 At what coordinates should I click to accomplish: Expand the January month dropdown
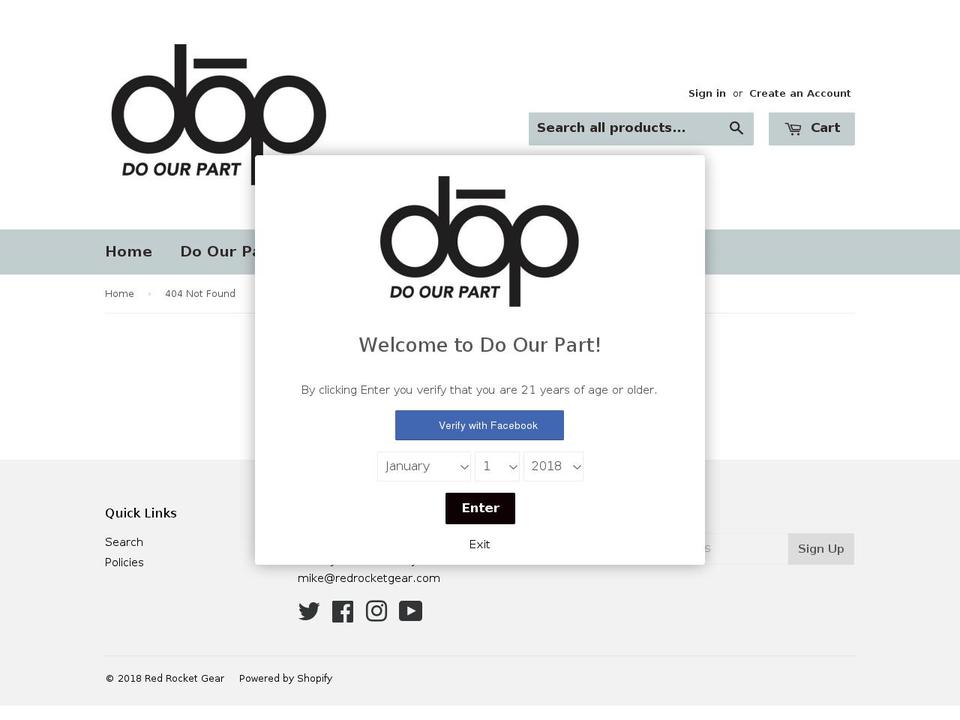pos(424,467)
